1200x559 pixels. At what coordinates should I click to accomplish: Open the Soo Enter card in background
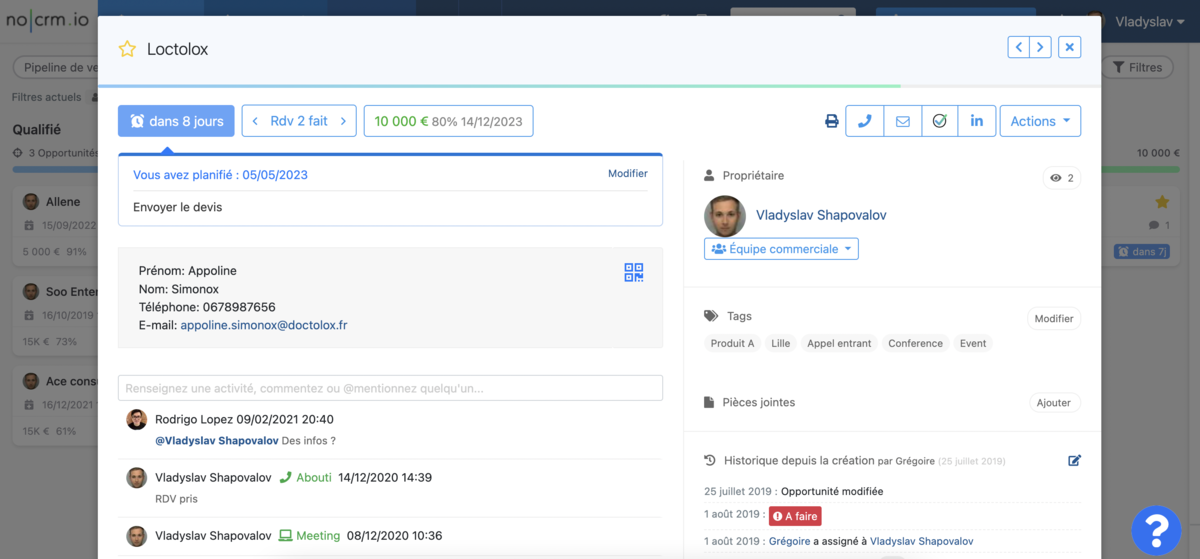(x=55, y=315)
